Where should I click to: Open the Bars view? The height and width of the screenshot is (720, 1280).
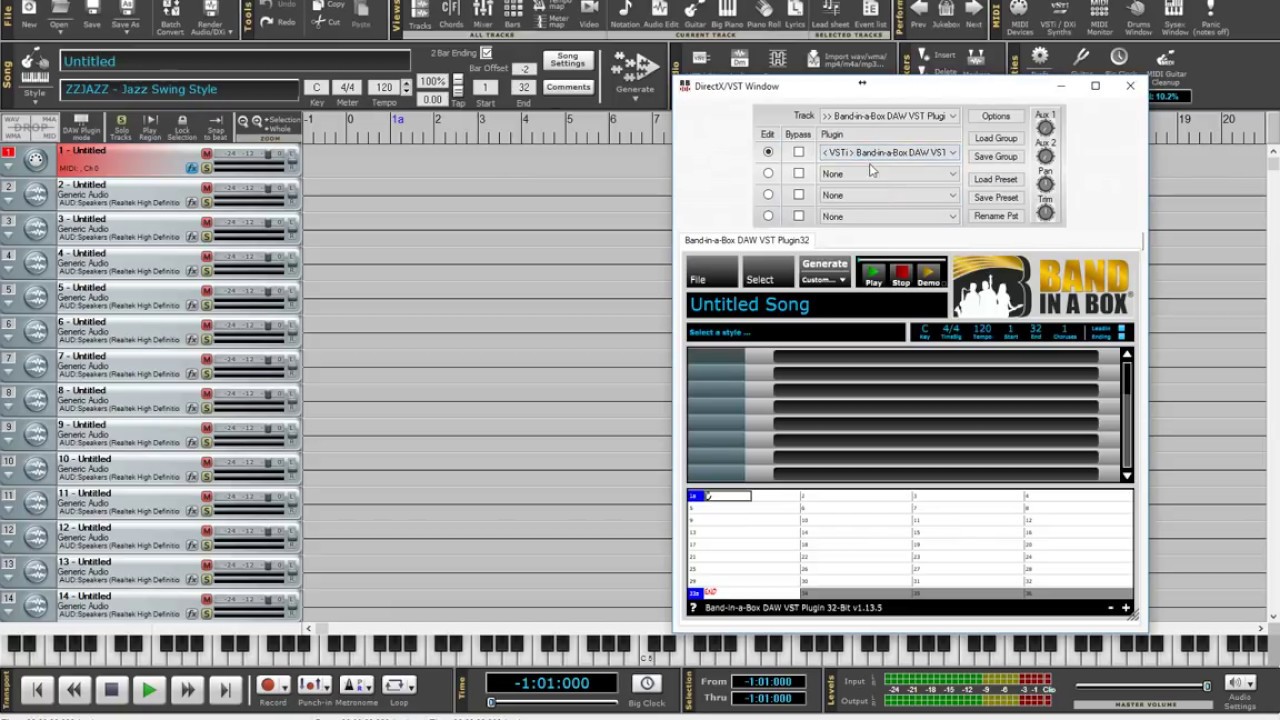click(513, 14)
